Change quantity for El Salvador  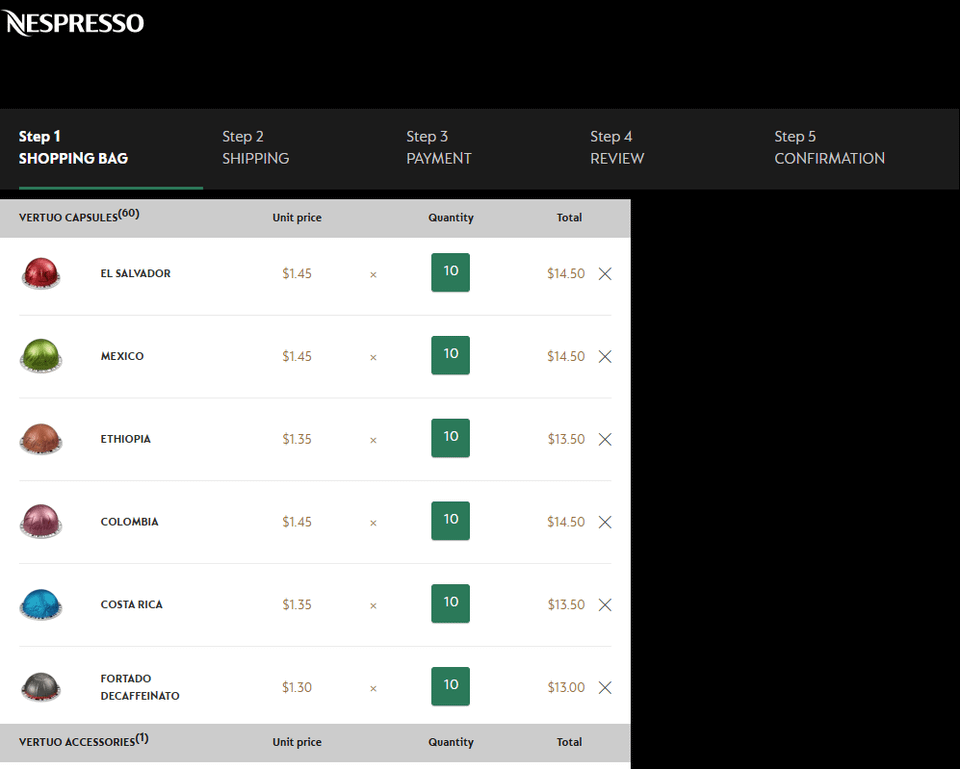click(x=451, y=272)
